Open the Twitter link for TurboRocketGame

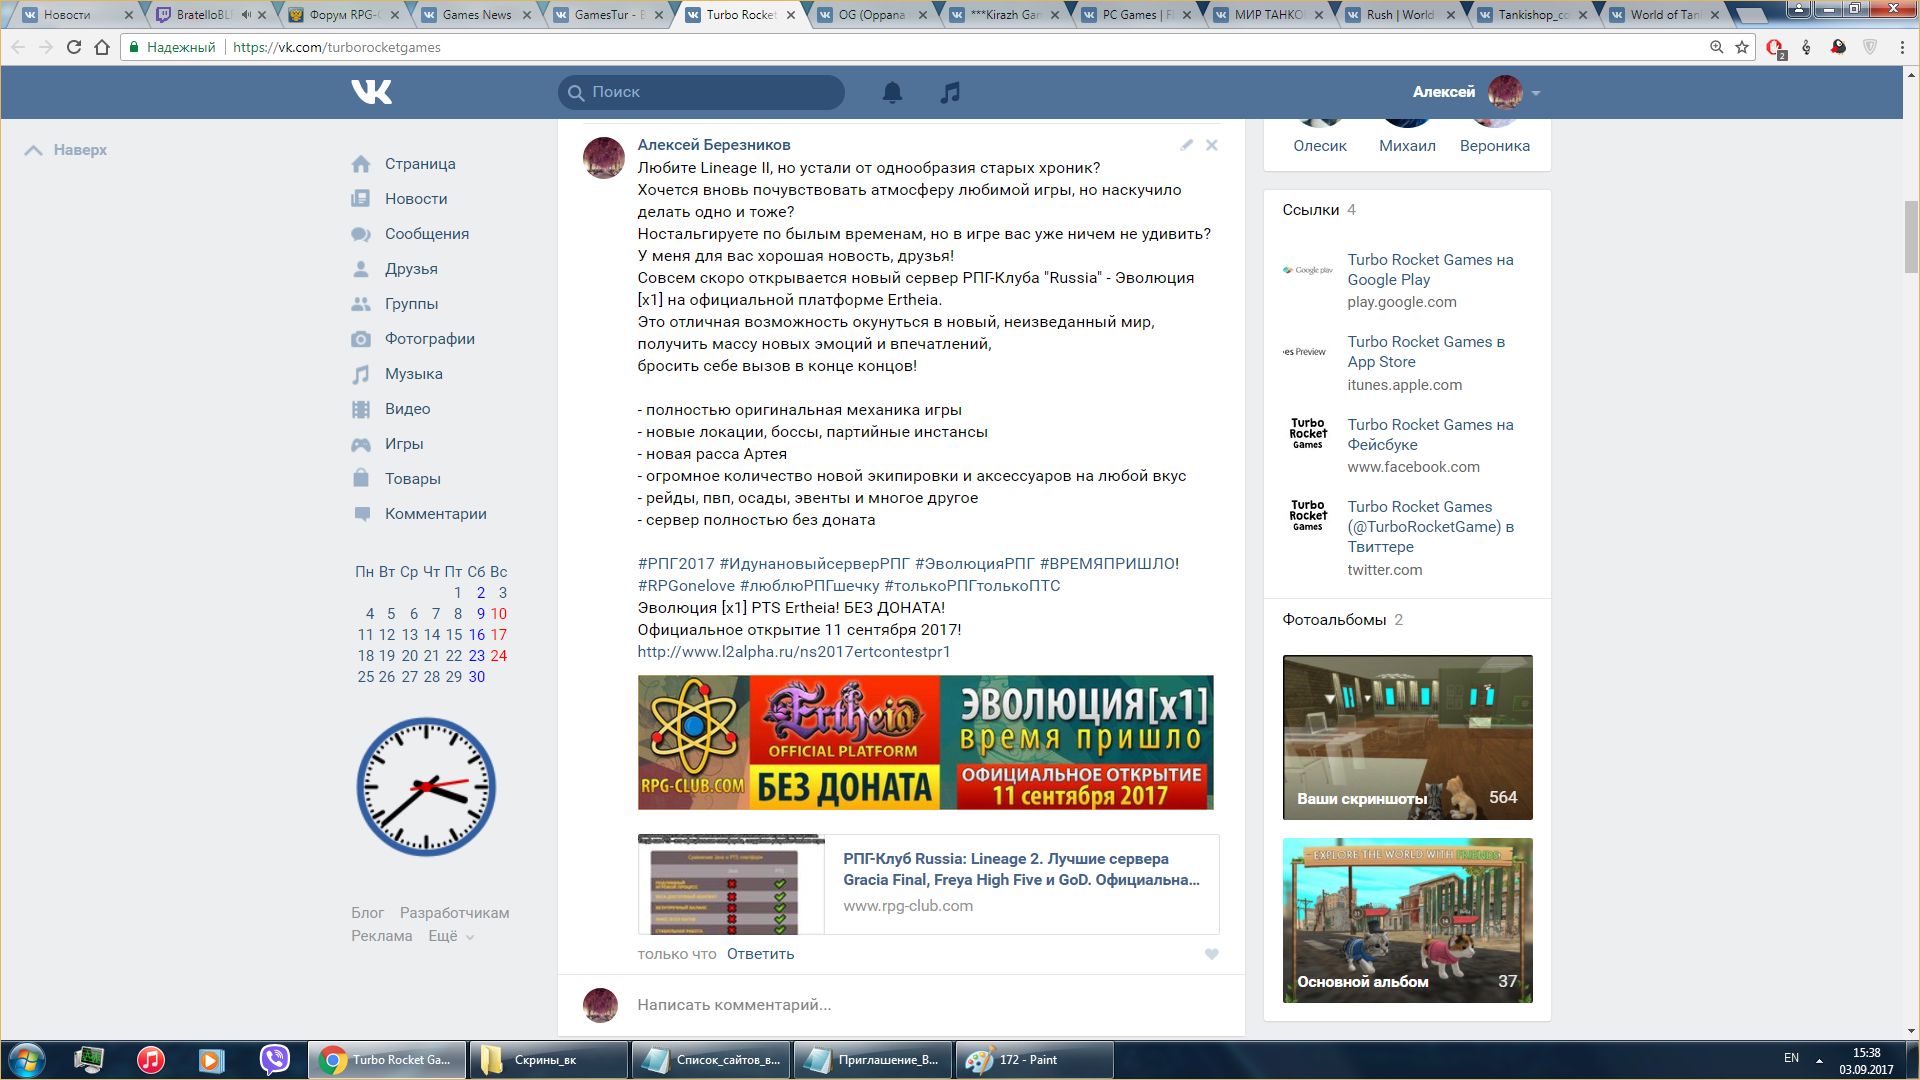(1430, 527)
